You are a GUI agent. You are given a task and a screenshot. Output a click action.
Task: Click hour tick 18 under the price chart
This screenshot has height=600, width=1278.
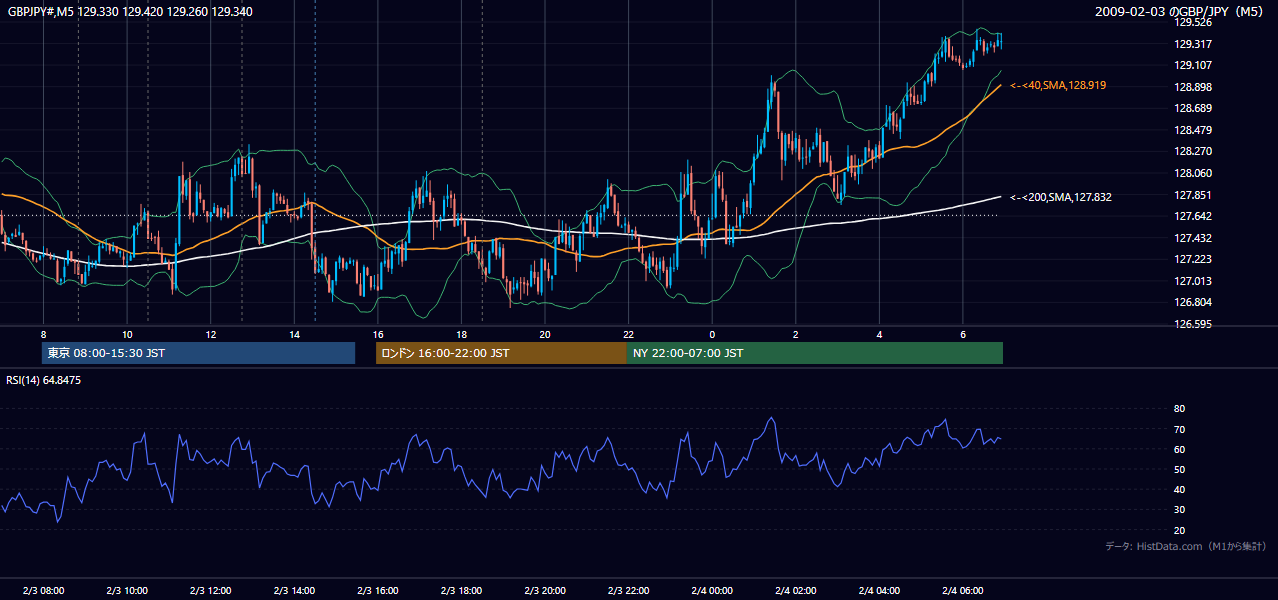tap(461, 334)
